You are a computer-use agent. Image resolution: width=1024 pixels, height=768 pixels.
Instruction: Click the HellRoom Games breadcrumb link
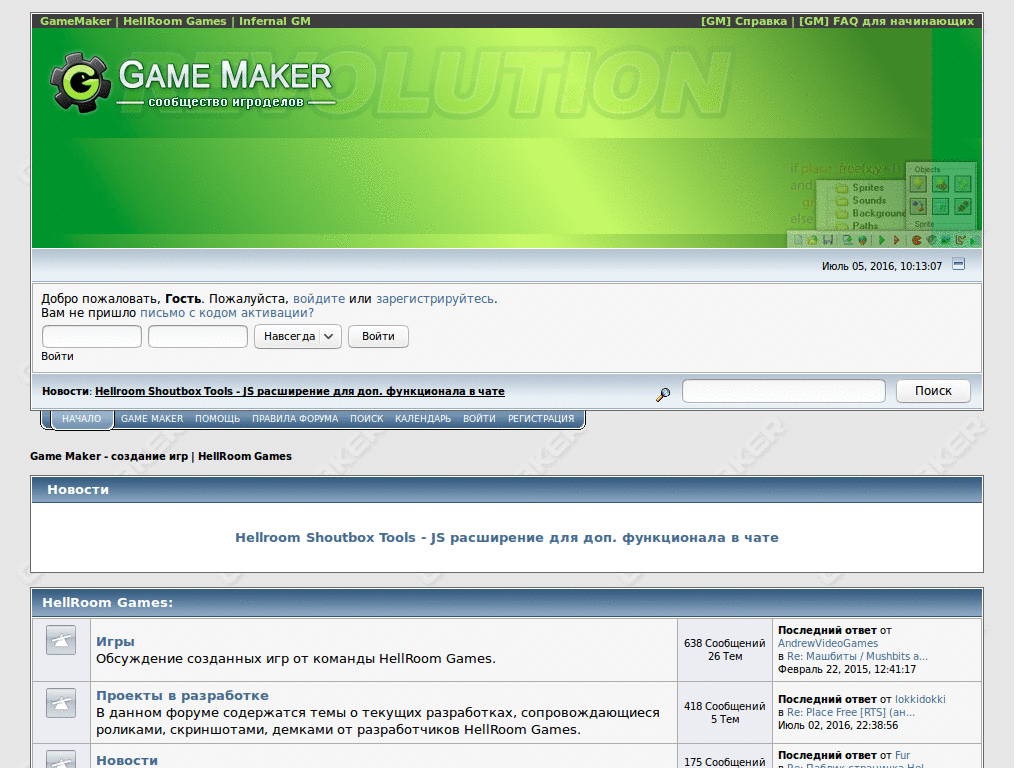245,456
